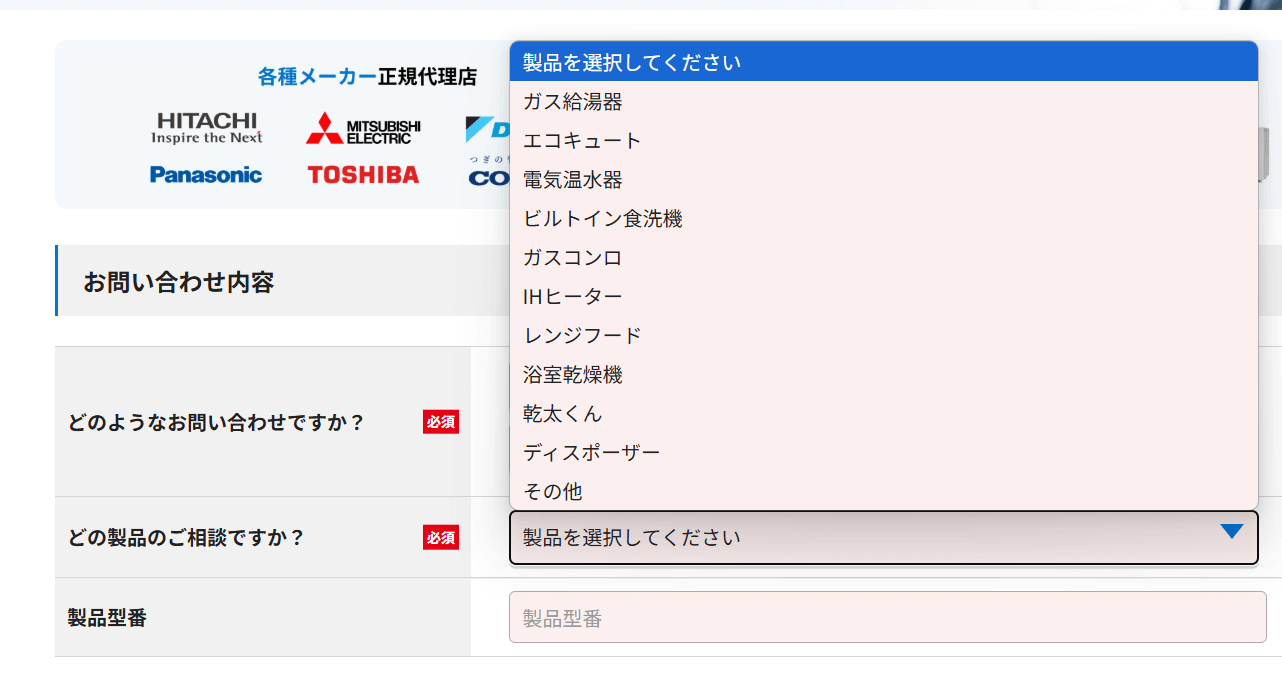Select ガス給湯器 from the product list

(572, 102)
